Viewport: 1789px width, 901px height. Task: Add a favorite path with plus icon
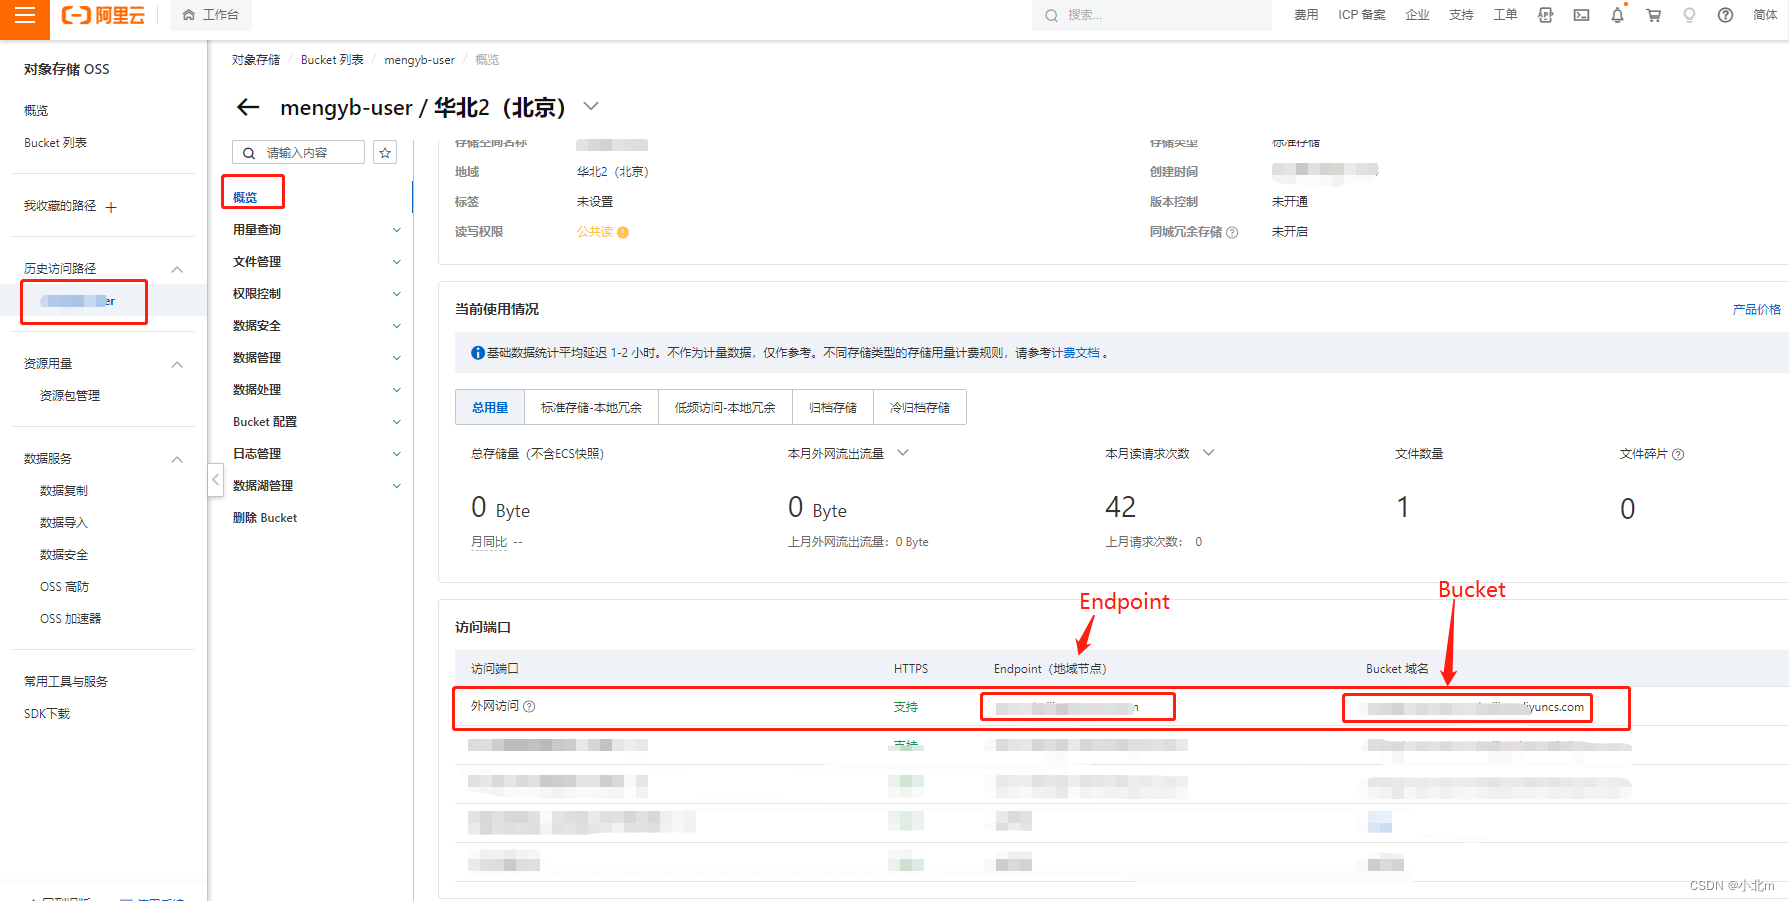(x=111, y=207)
